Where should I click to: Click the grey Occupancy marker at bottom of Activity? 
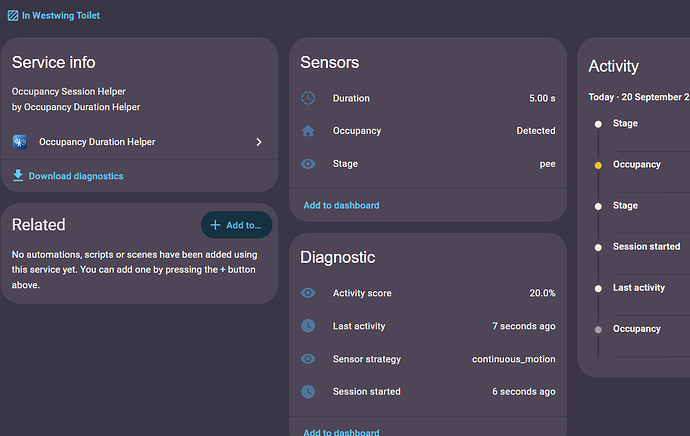[x=598, y=330]
